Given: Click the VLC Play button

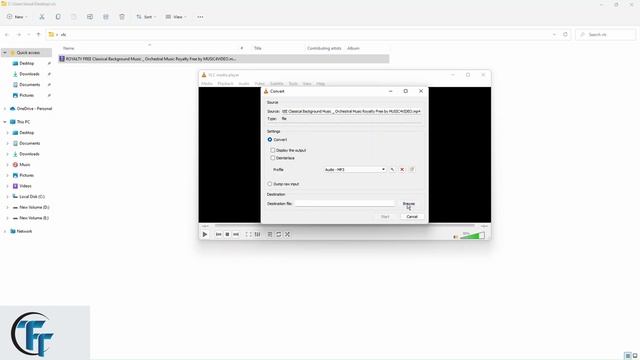Looking at the screenshot, I should 205,234.
